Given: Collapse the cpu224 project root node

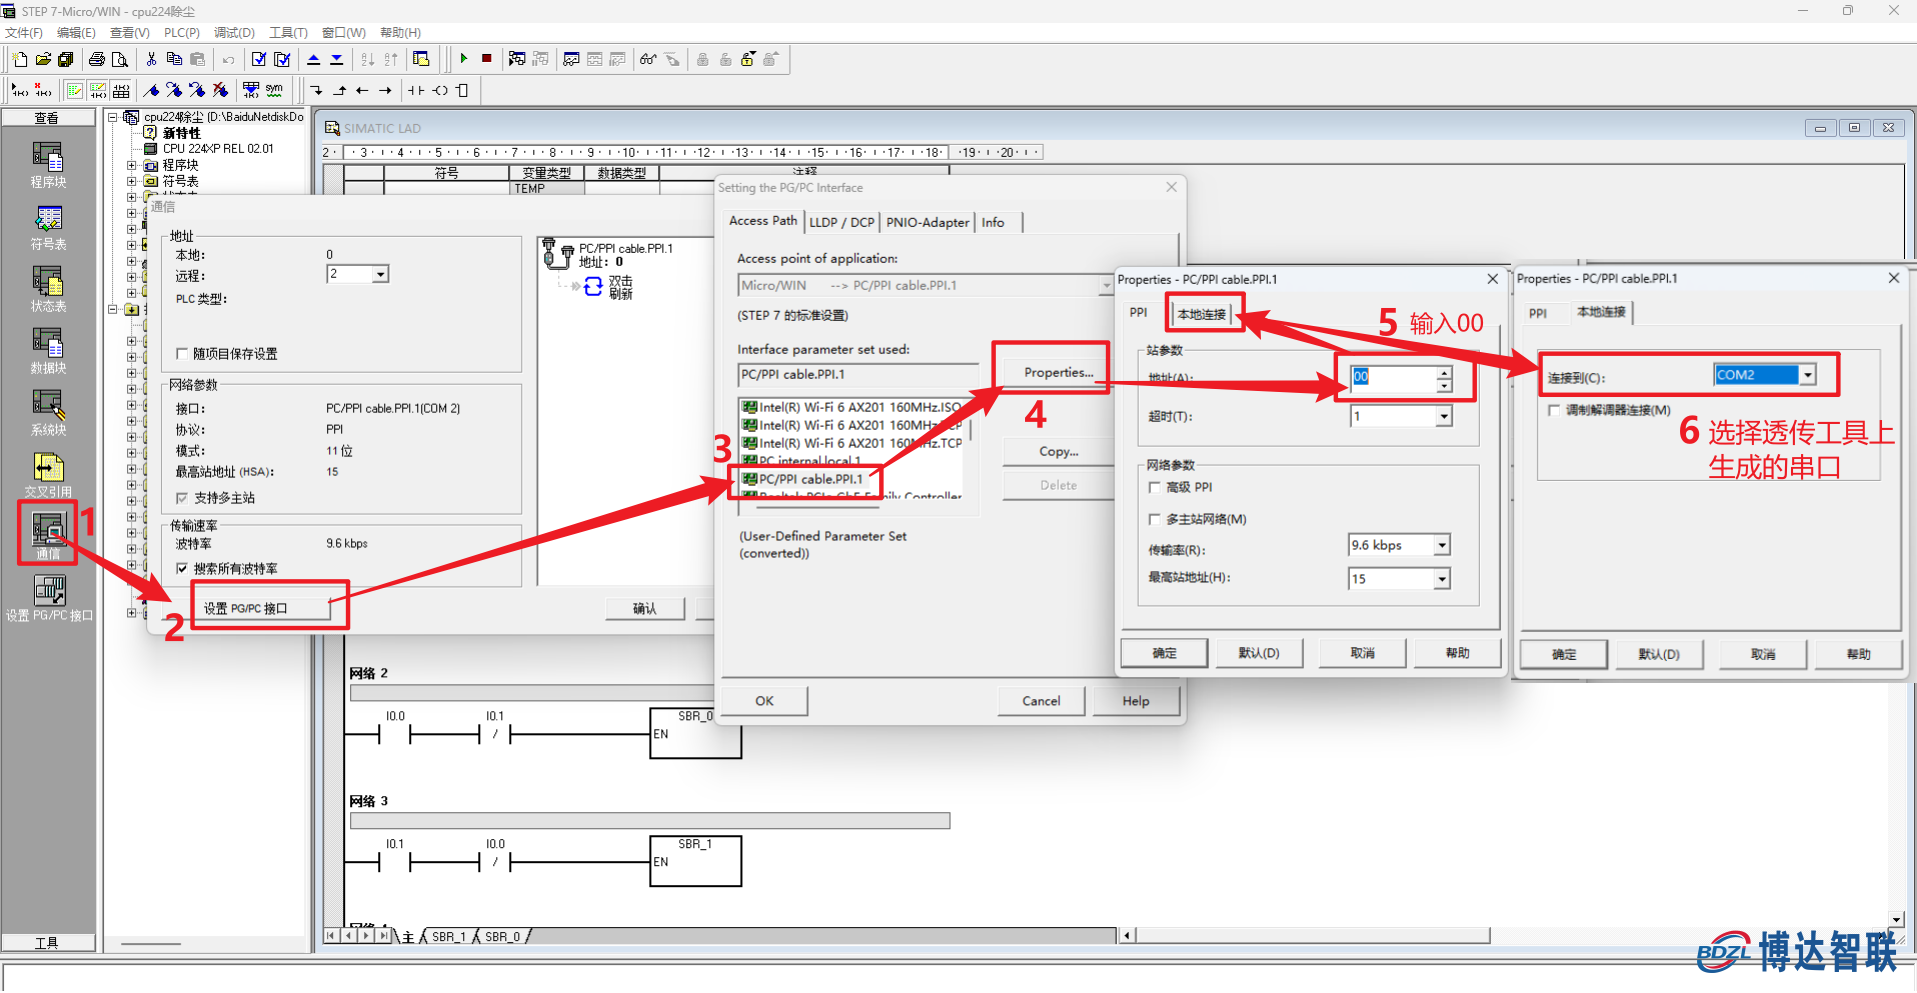Looking at the screenshot, I should tap(113, 117).
